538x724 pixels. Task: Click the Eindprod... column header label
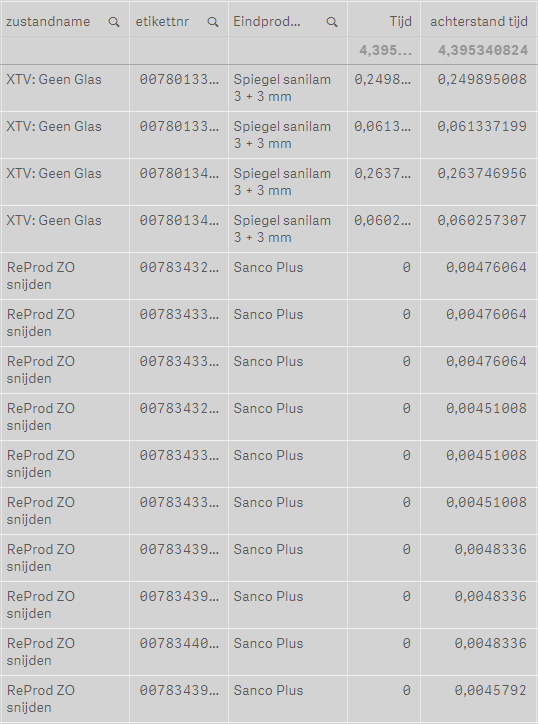point(267,21)
